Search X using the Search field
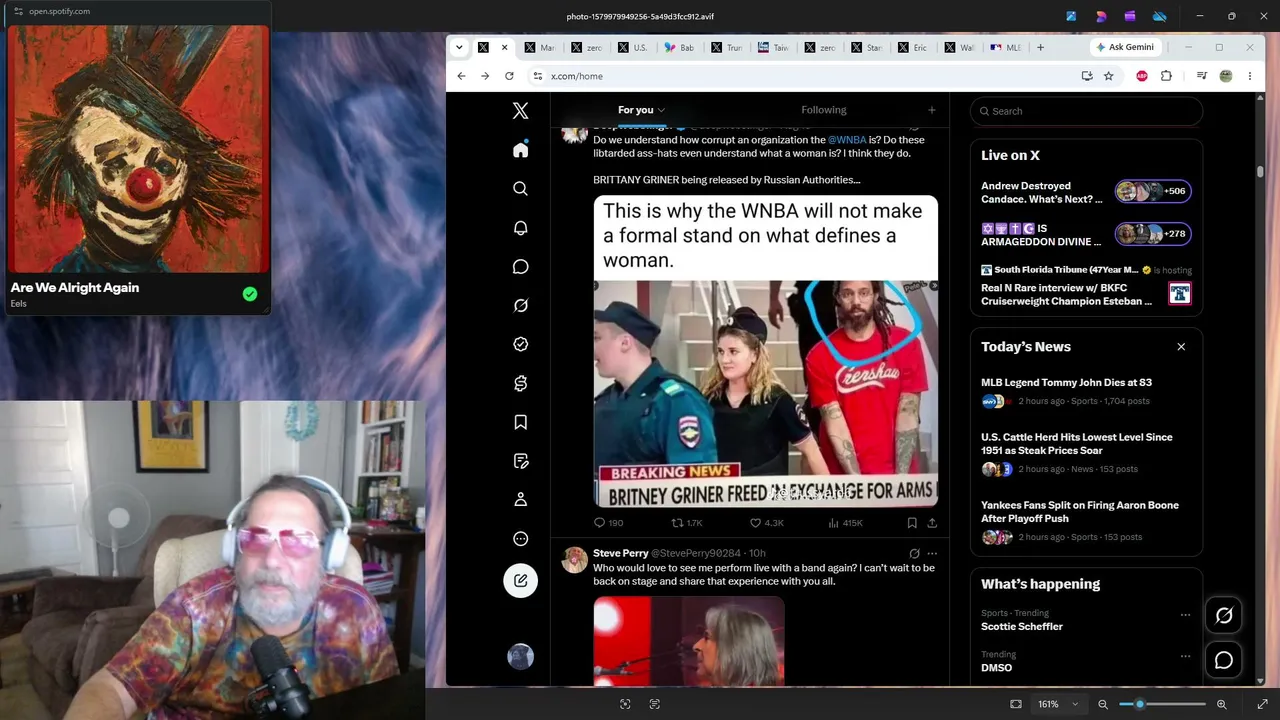1280x720 pixels. click(x=1086, y=111)
